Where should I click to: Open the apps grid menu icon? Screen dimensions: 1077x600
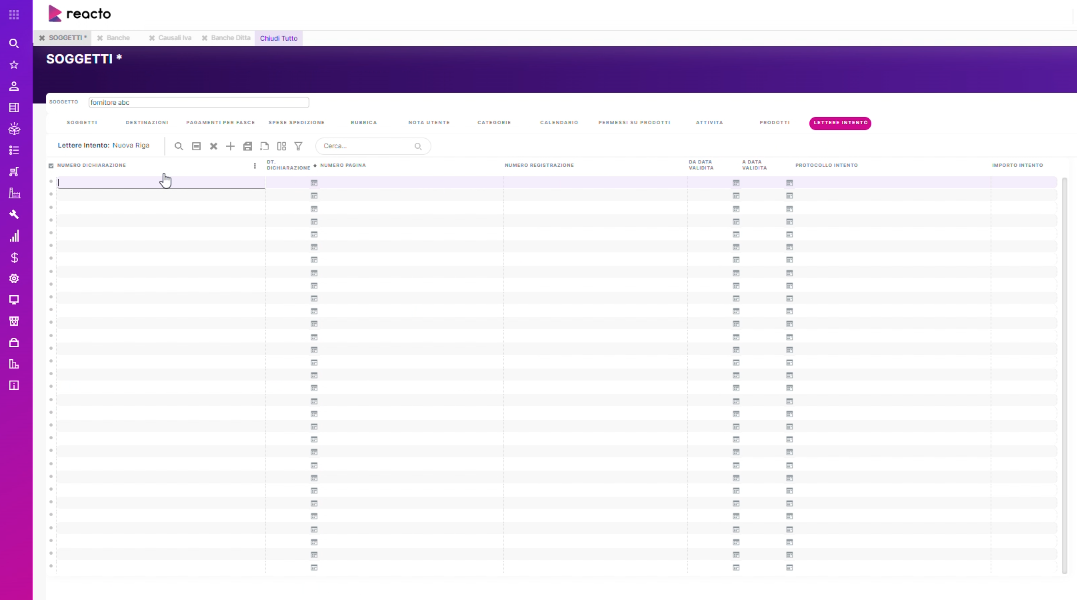point(14,14)
